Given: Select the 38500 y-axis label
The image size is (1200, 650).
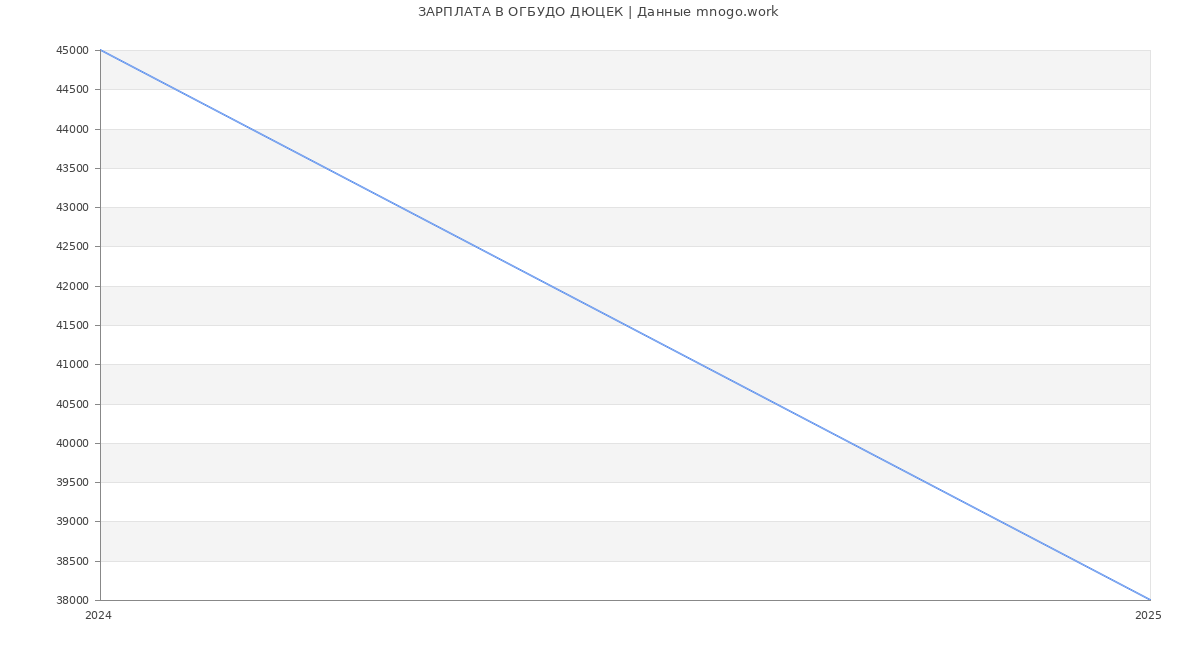Looking at the screenshot, I should (73, 561).
